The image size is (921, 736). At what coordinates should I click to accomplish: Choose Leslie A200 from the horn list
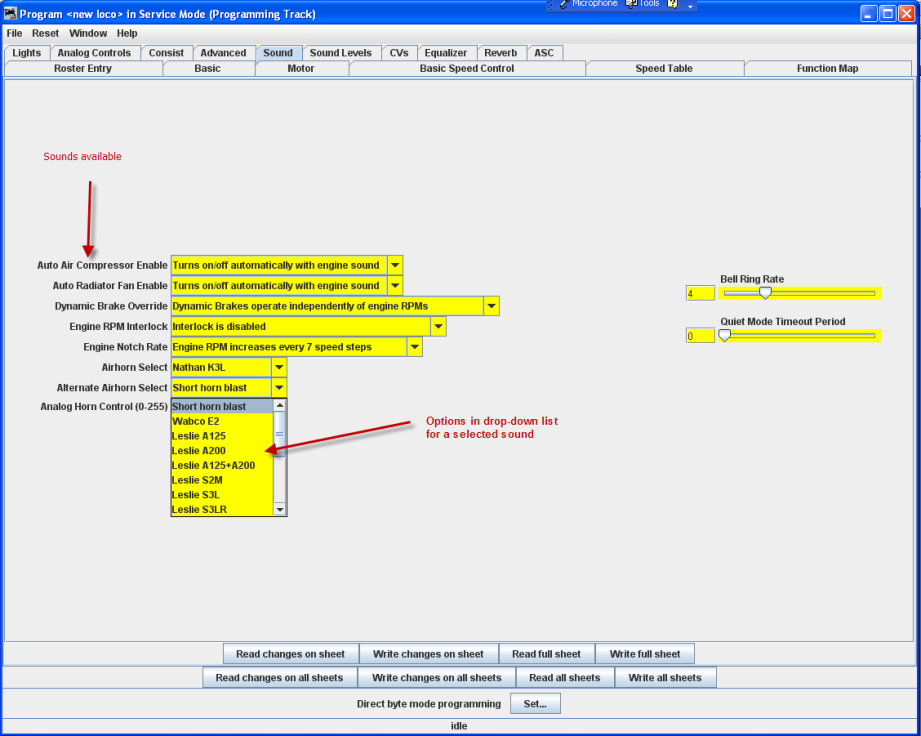pos(199,451)
